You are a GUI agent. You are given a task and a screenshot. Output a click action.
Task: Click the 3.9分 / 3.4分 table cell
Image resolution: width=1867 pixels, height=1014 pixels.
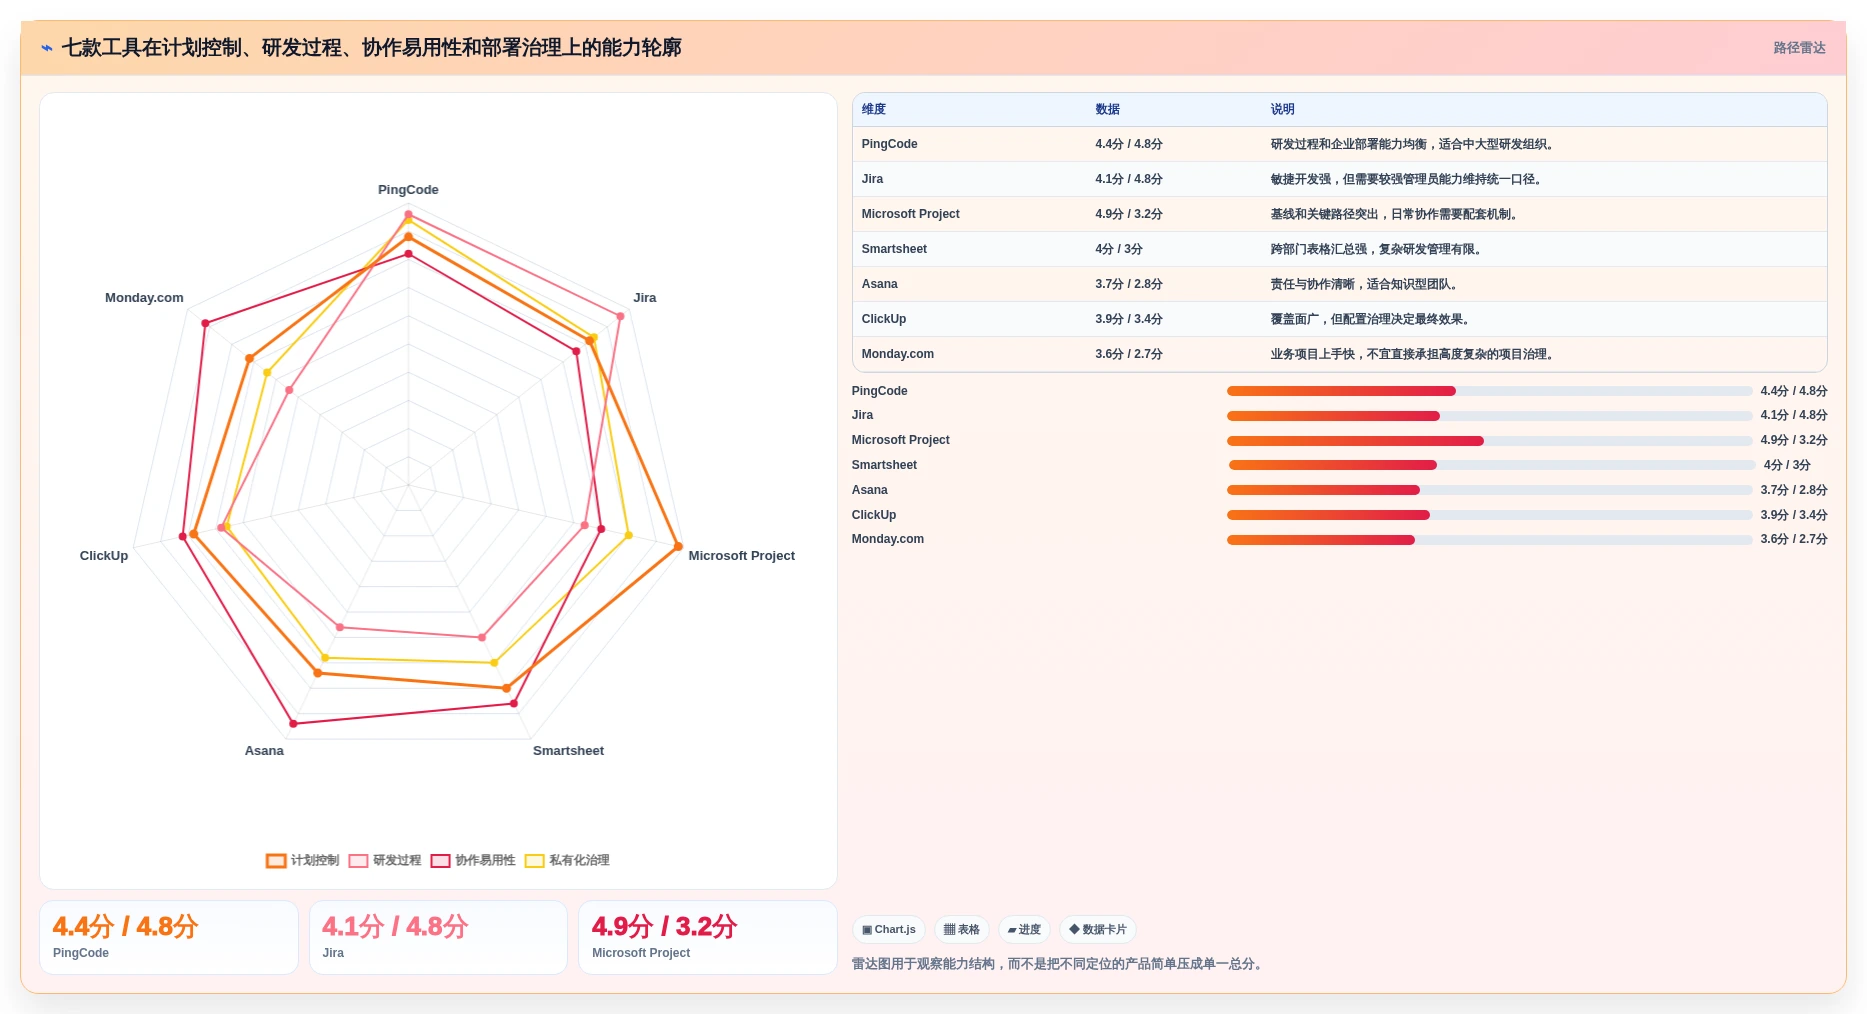[1128, 319]
